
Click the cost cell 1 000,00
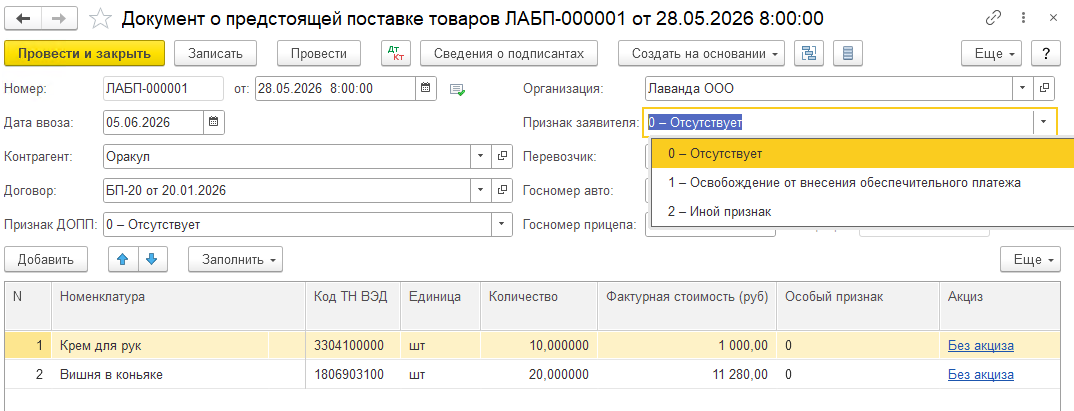click(x=687, y=346)
